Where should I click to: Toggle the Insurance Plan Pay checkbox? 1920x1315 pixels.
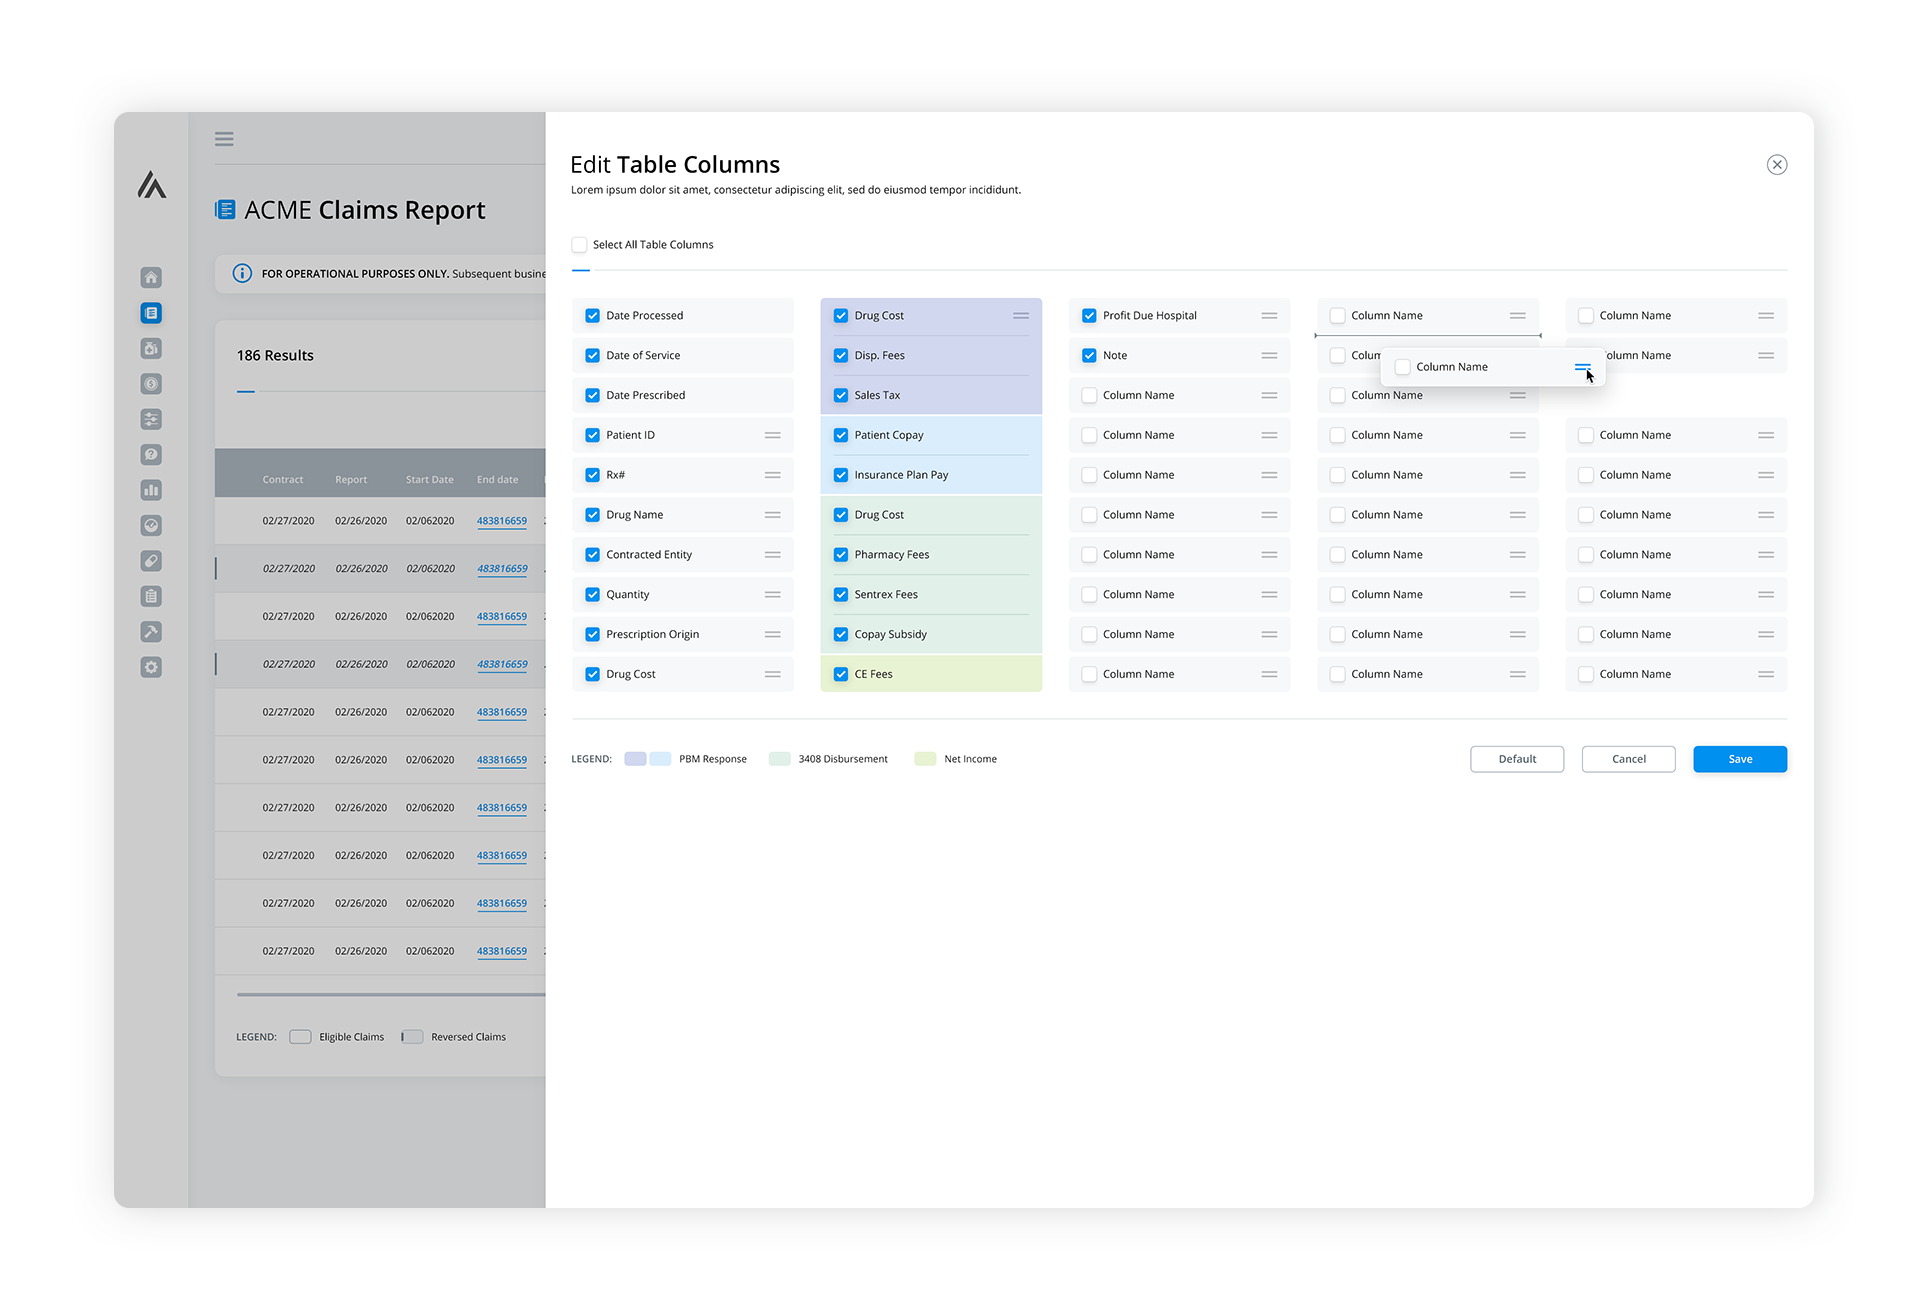(840, 474)
